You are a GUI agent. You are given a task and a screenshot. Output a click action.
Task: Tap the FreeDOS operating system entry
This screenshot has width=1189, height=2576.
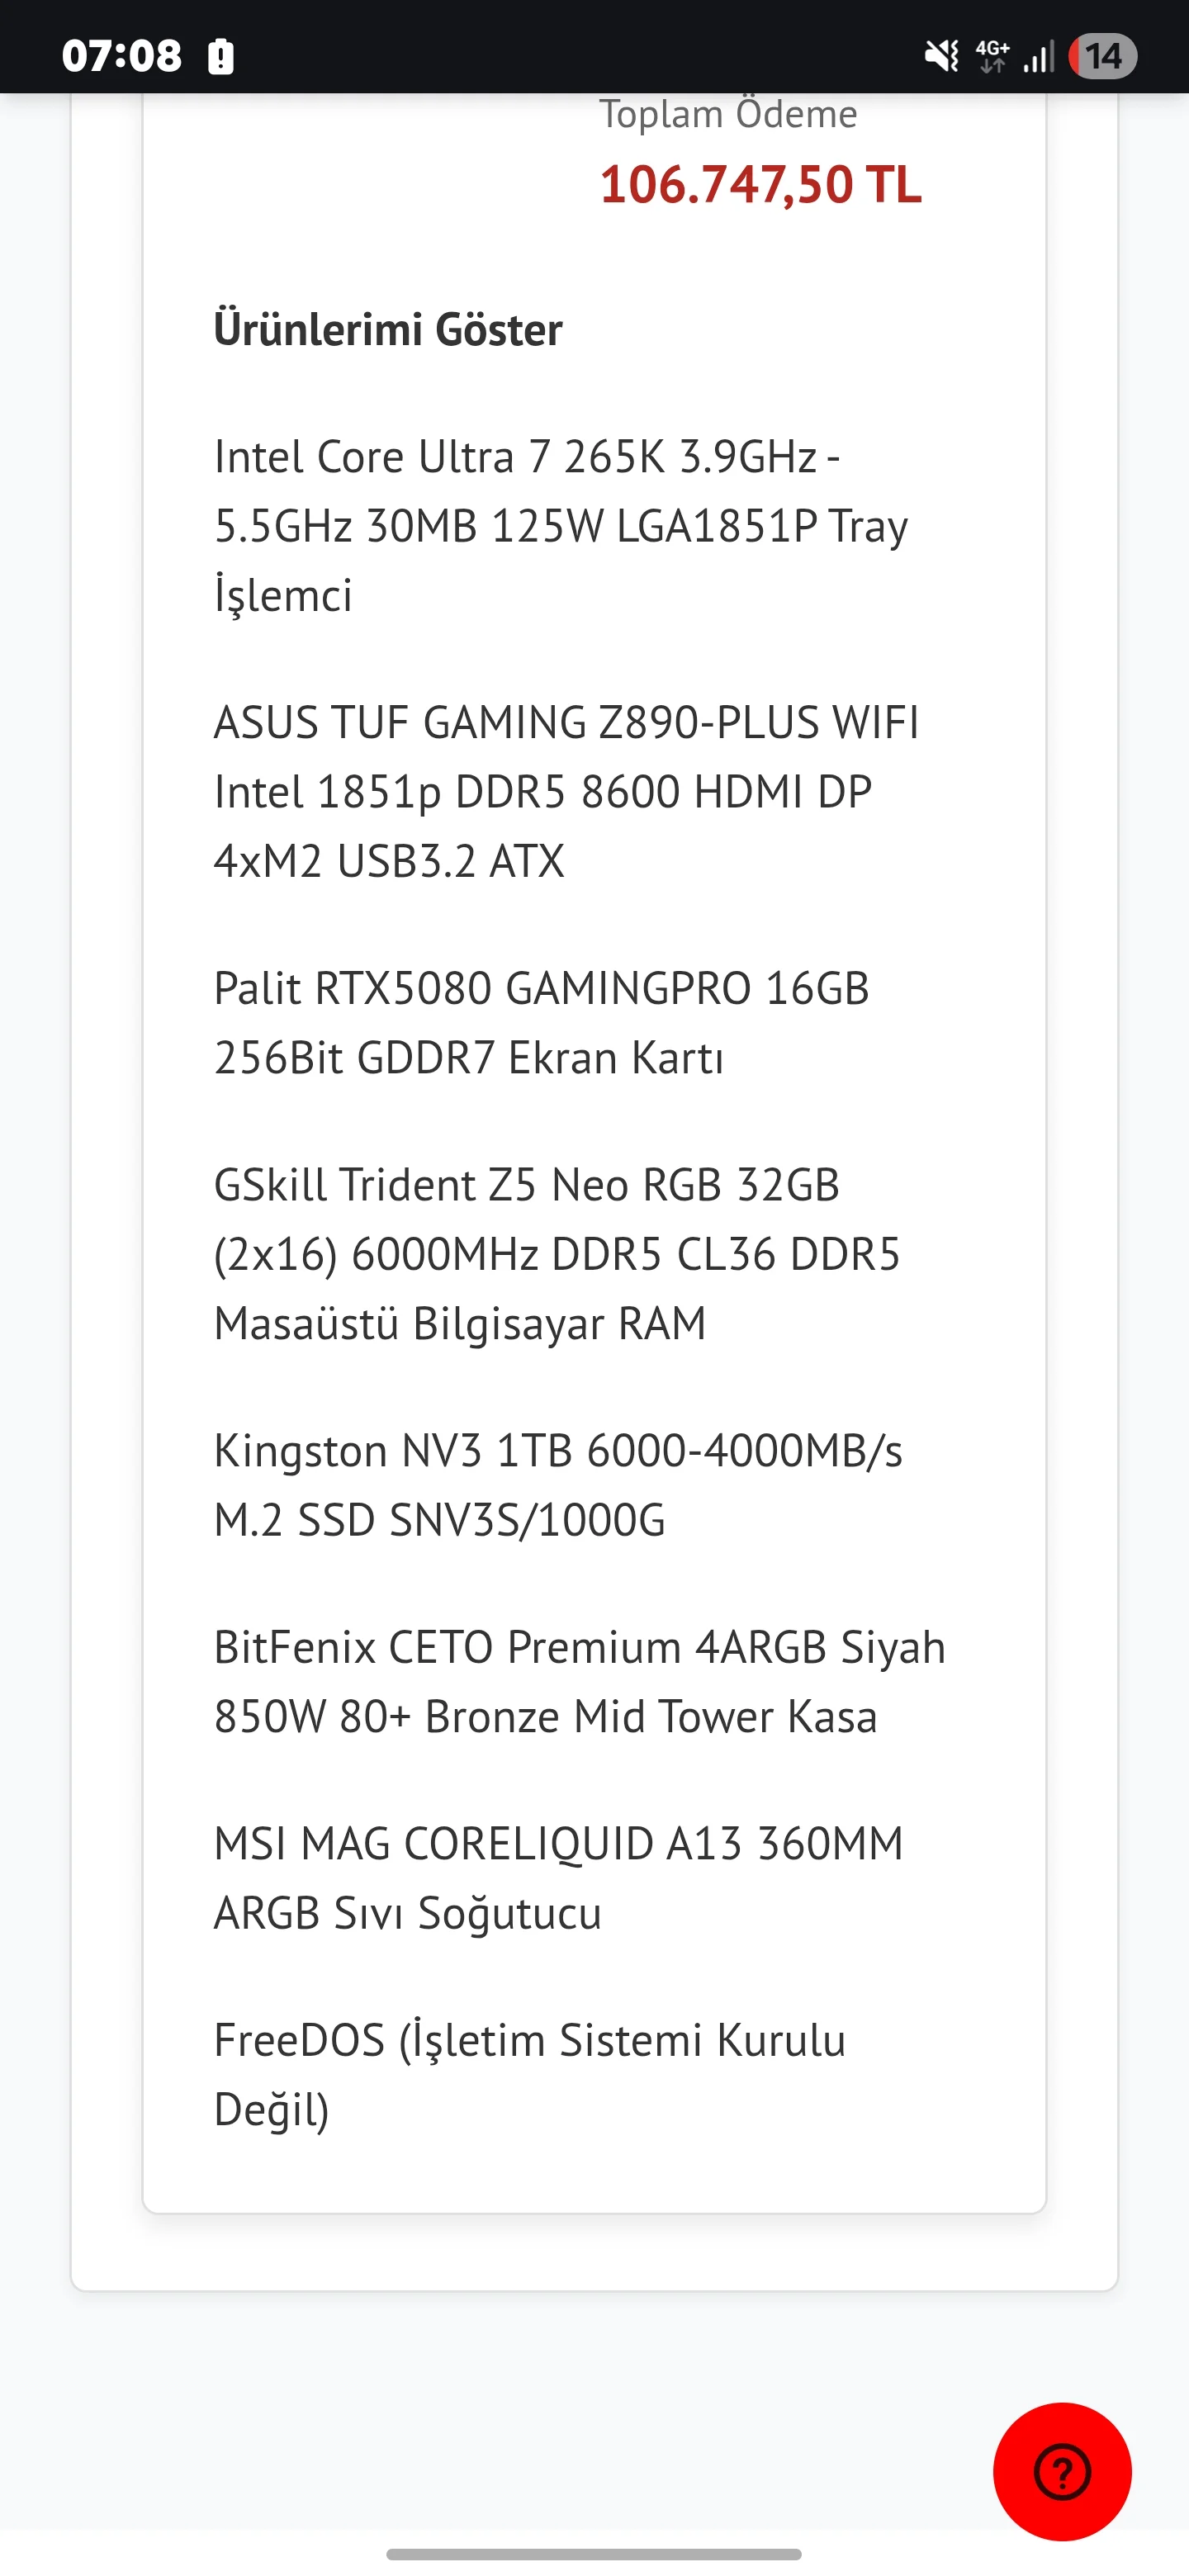(x=529, y=2074)
